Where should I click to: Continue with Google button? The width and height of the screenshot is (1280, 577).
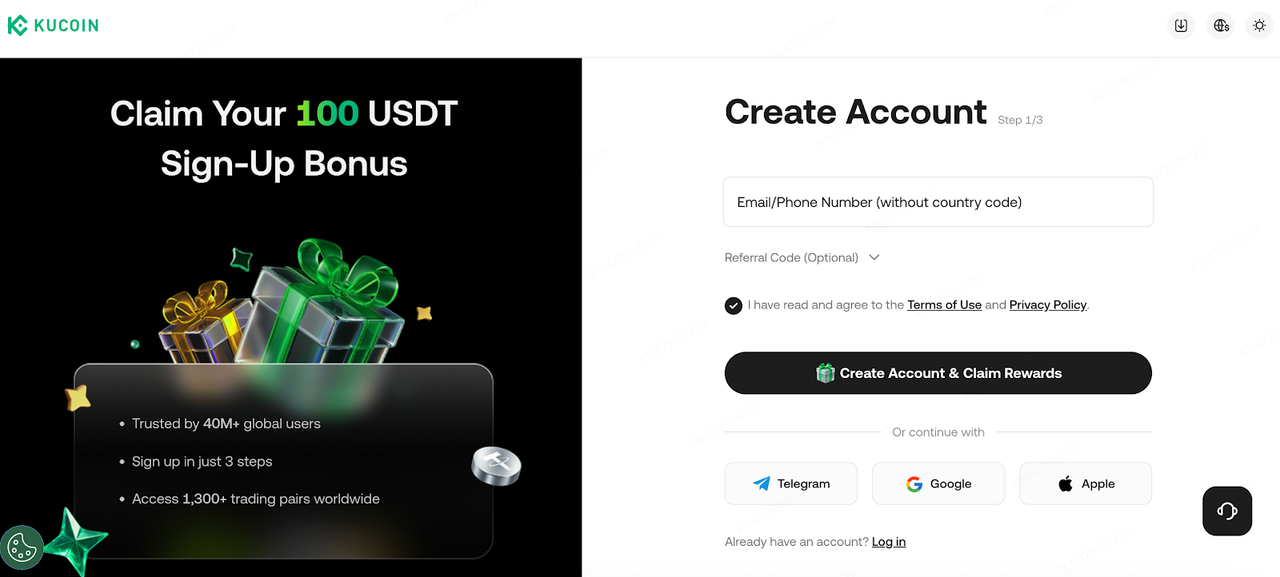(938, 484)
